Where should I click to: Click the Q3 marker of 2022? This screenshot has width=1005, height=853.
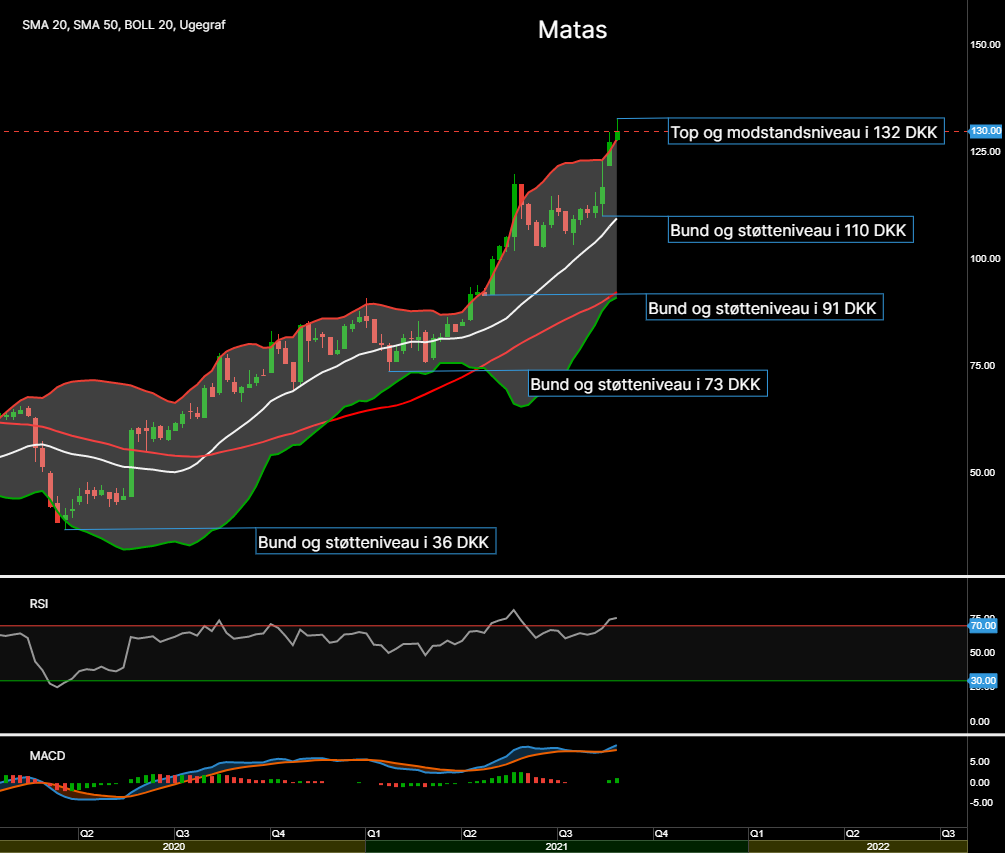click(x=948, y=834)
